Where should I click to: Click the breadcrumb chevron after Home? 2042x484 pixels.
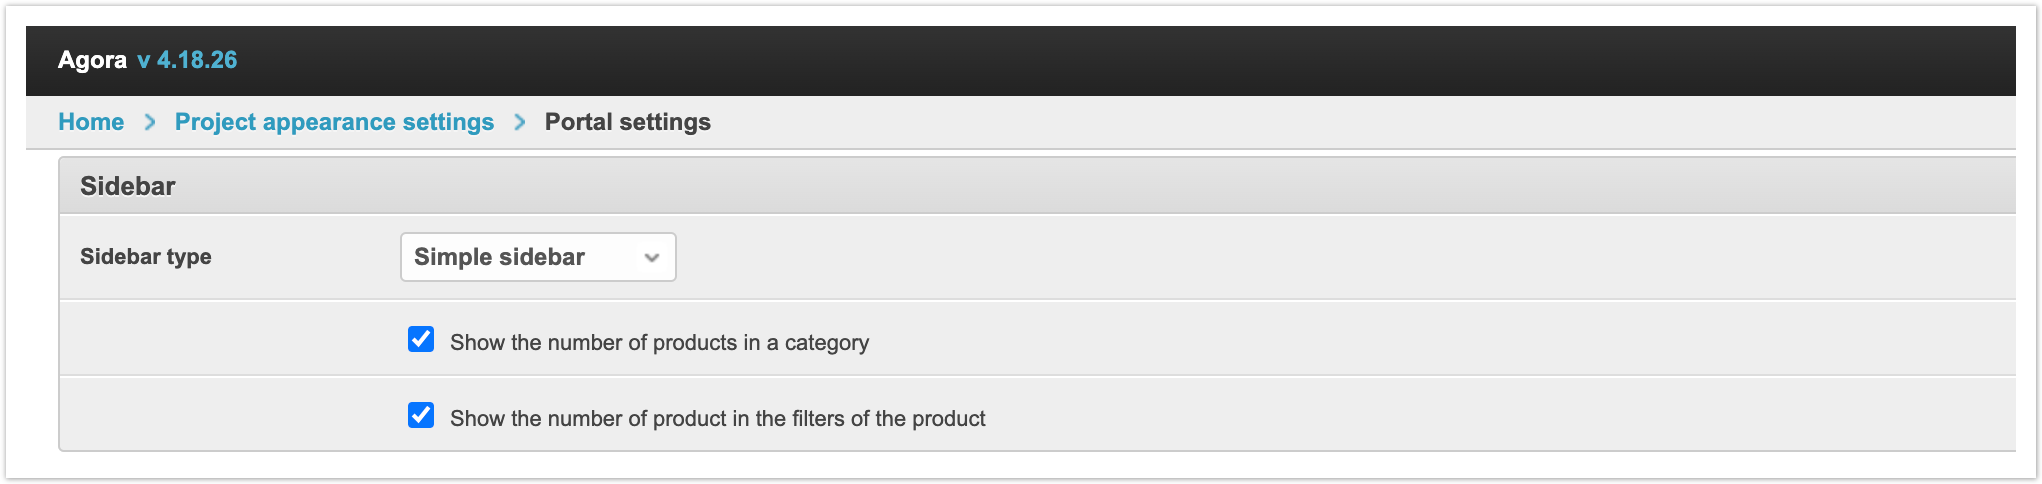(150, 122)
